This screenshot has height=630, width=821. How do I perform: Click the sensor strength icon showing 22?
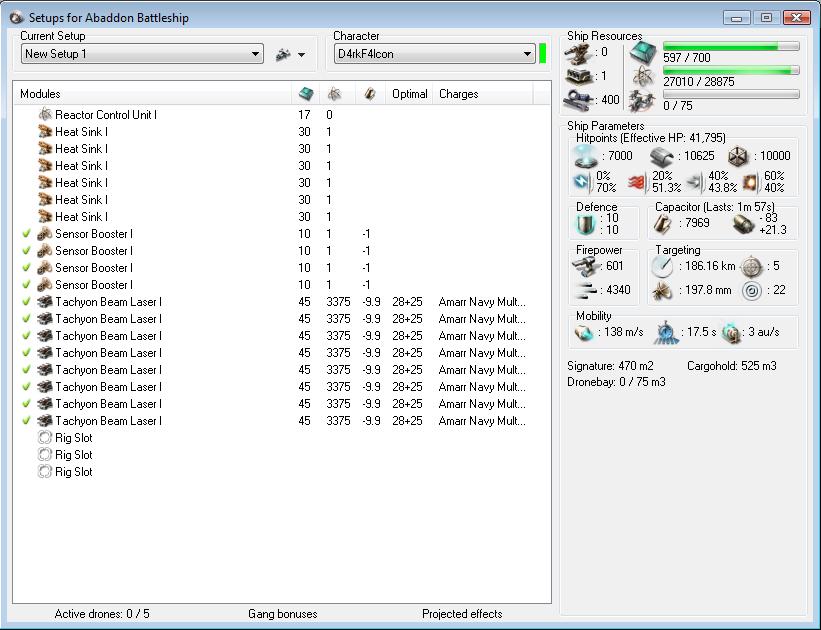(752, 290)
